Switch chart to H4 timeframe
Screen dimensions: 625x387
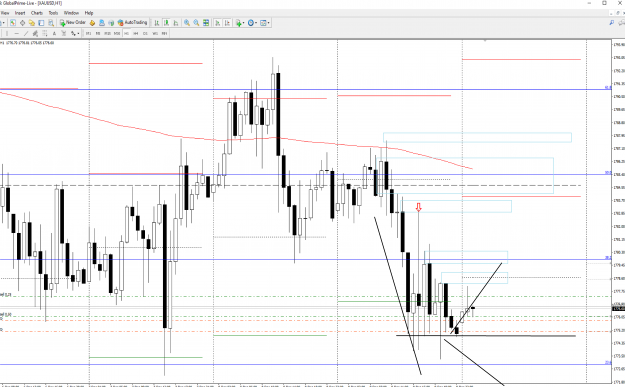pyautogui.click(x=136, y=33)
